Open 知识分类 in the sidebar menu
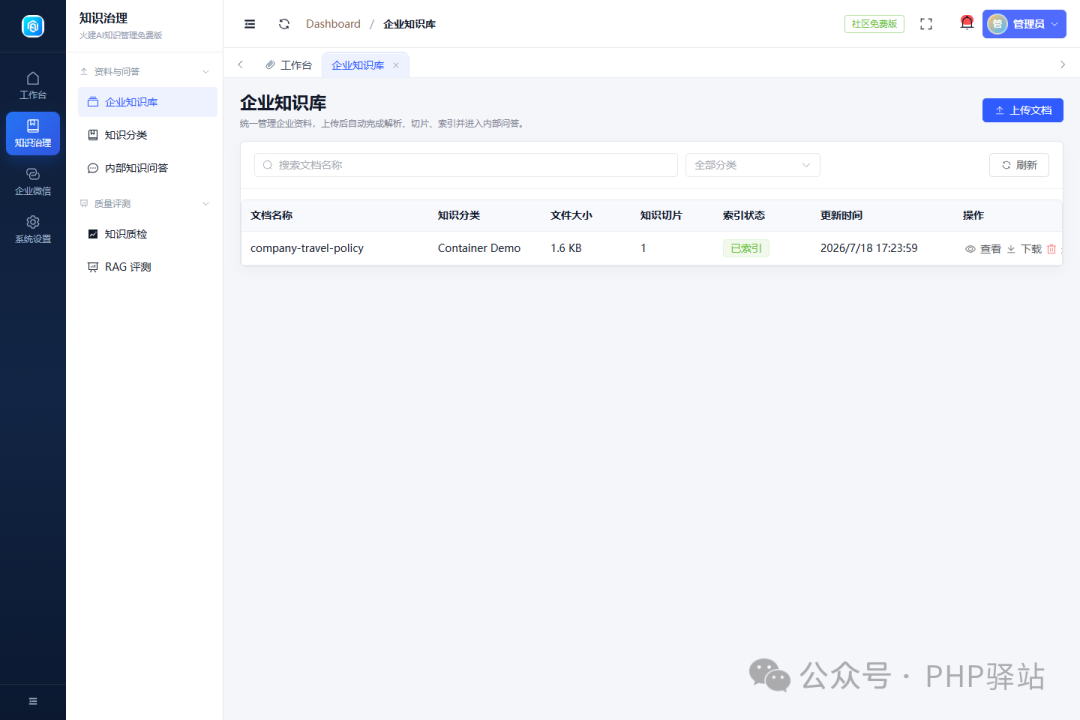Viewport: 1080px width, 720px height. click(x=147, y=135)
